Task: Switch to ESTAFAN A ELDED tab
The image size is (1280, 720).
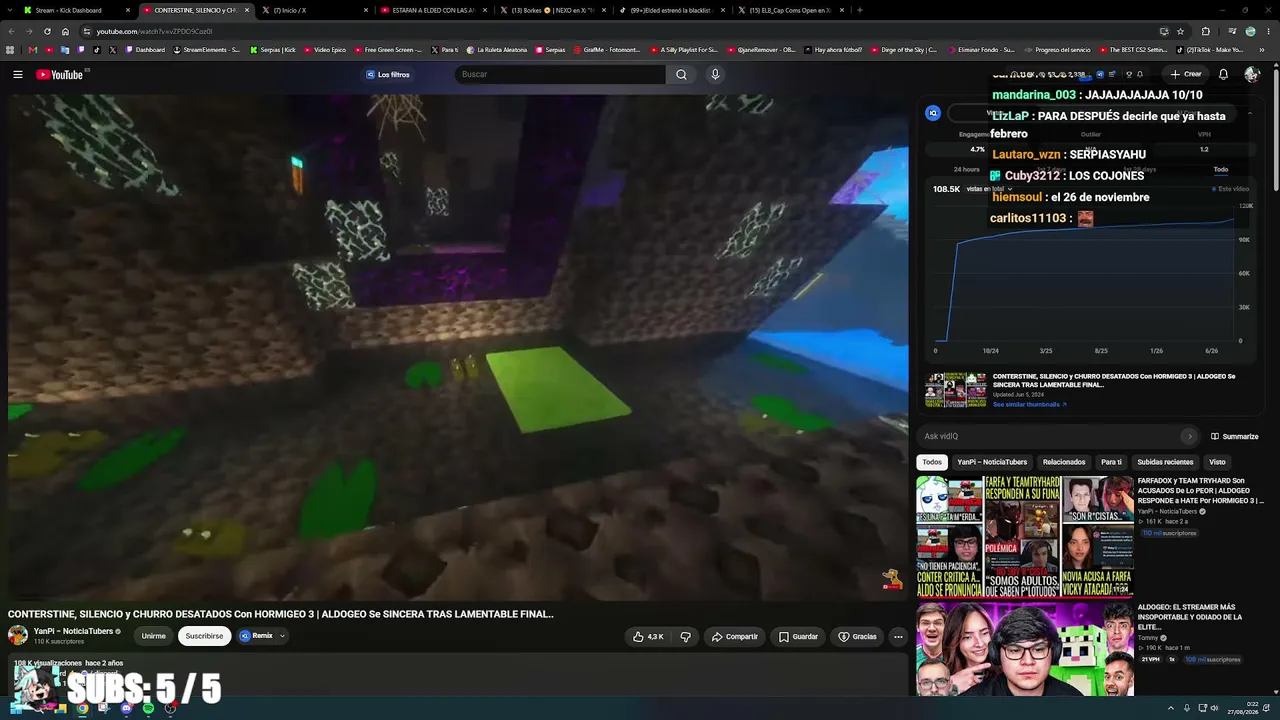Action: pyautogui.click(x=433, y=10)
